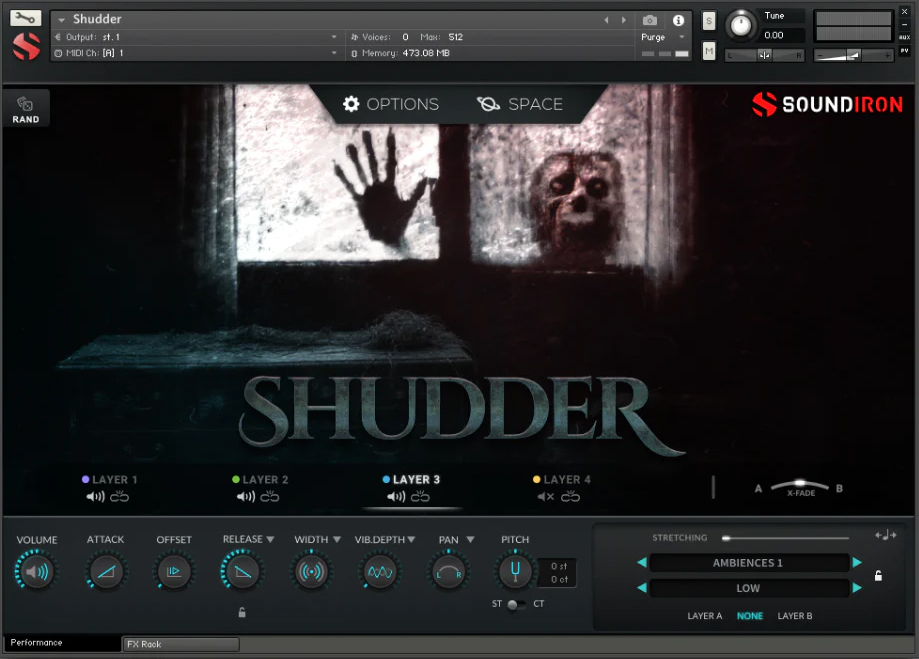919x659 pixels.
Task: Click the instrument pan slider in header
Action: point(765,55)
